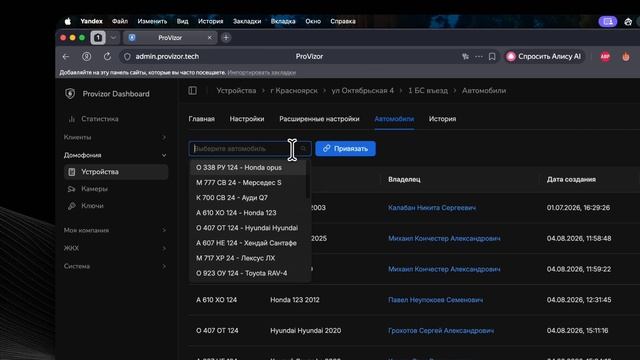Viewport: 640px width, 360px height.
Task: Click Импортировать закладки link
Action: (262, 73)
